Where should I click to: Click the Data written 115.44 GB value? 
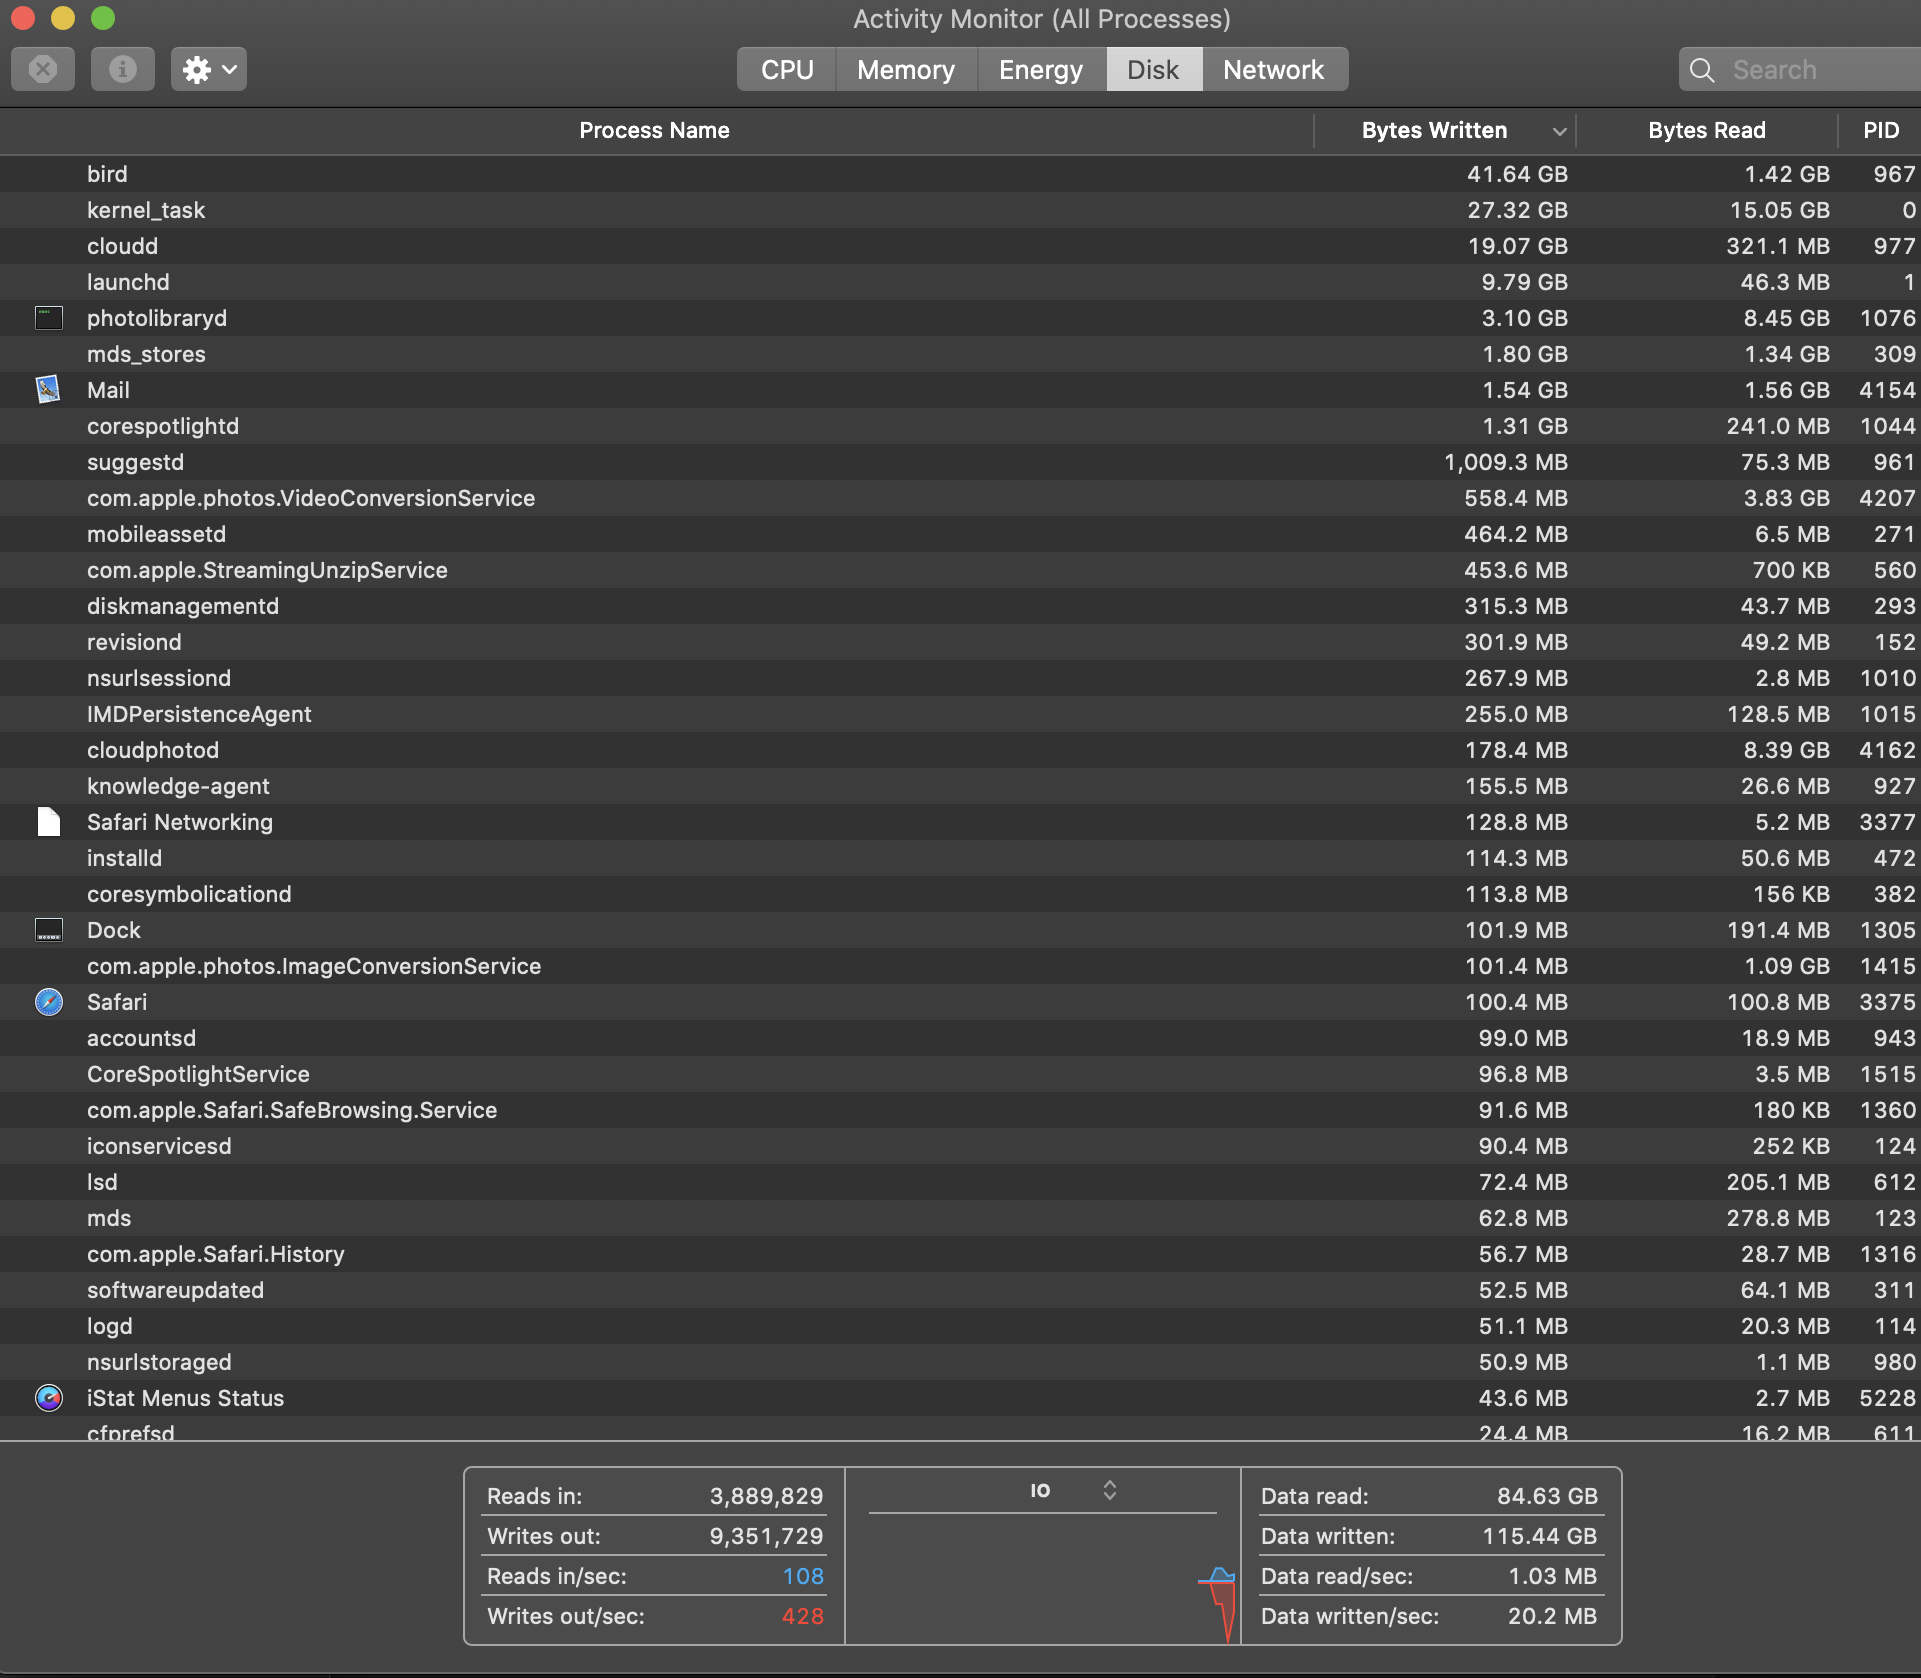tap(1539, 1536)
